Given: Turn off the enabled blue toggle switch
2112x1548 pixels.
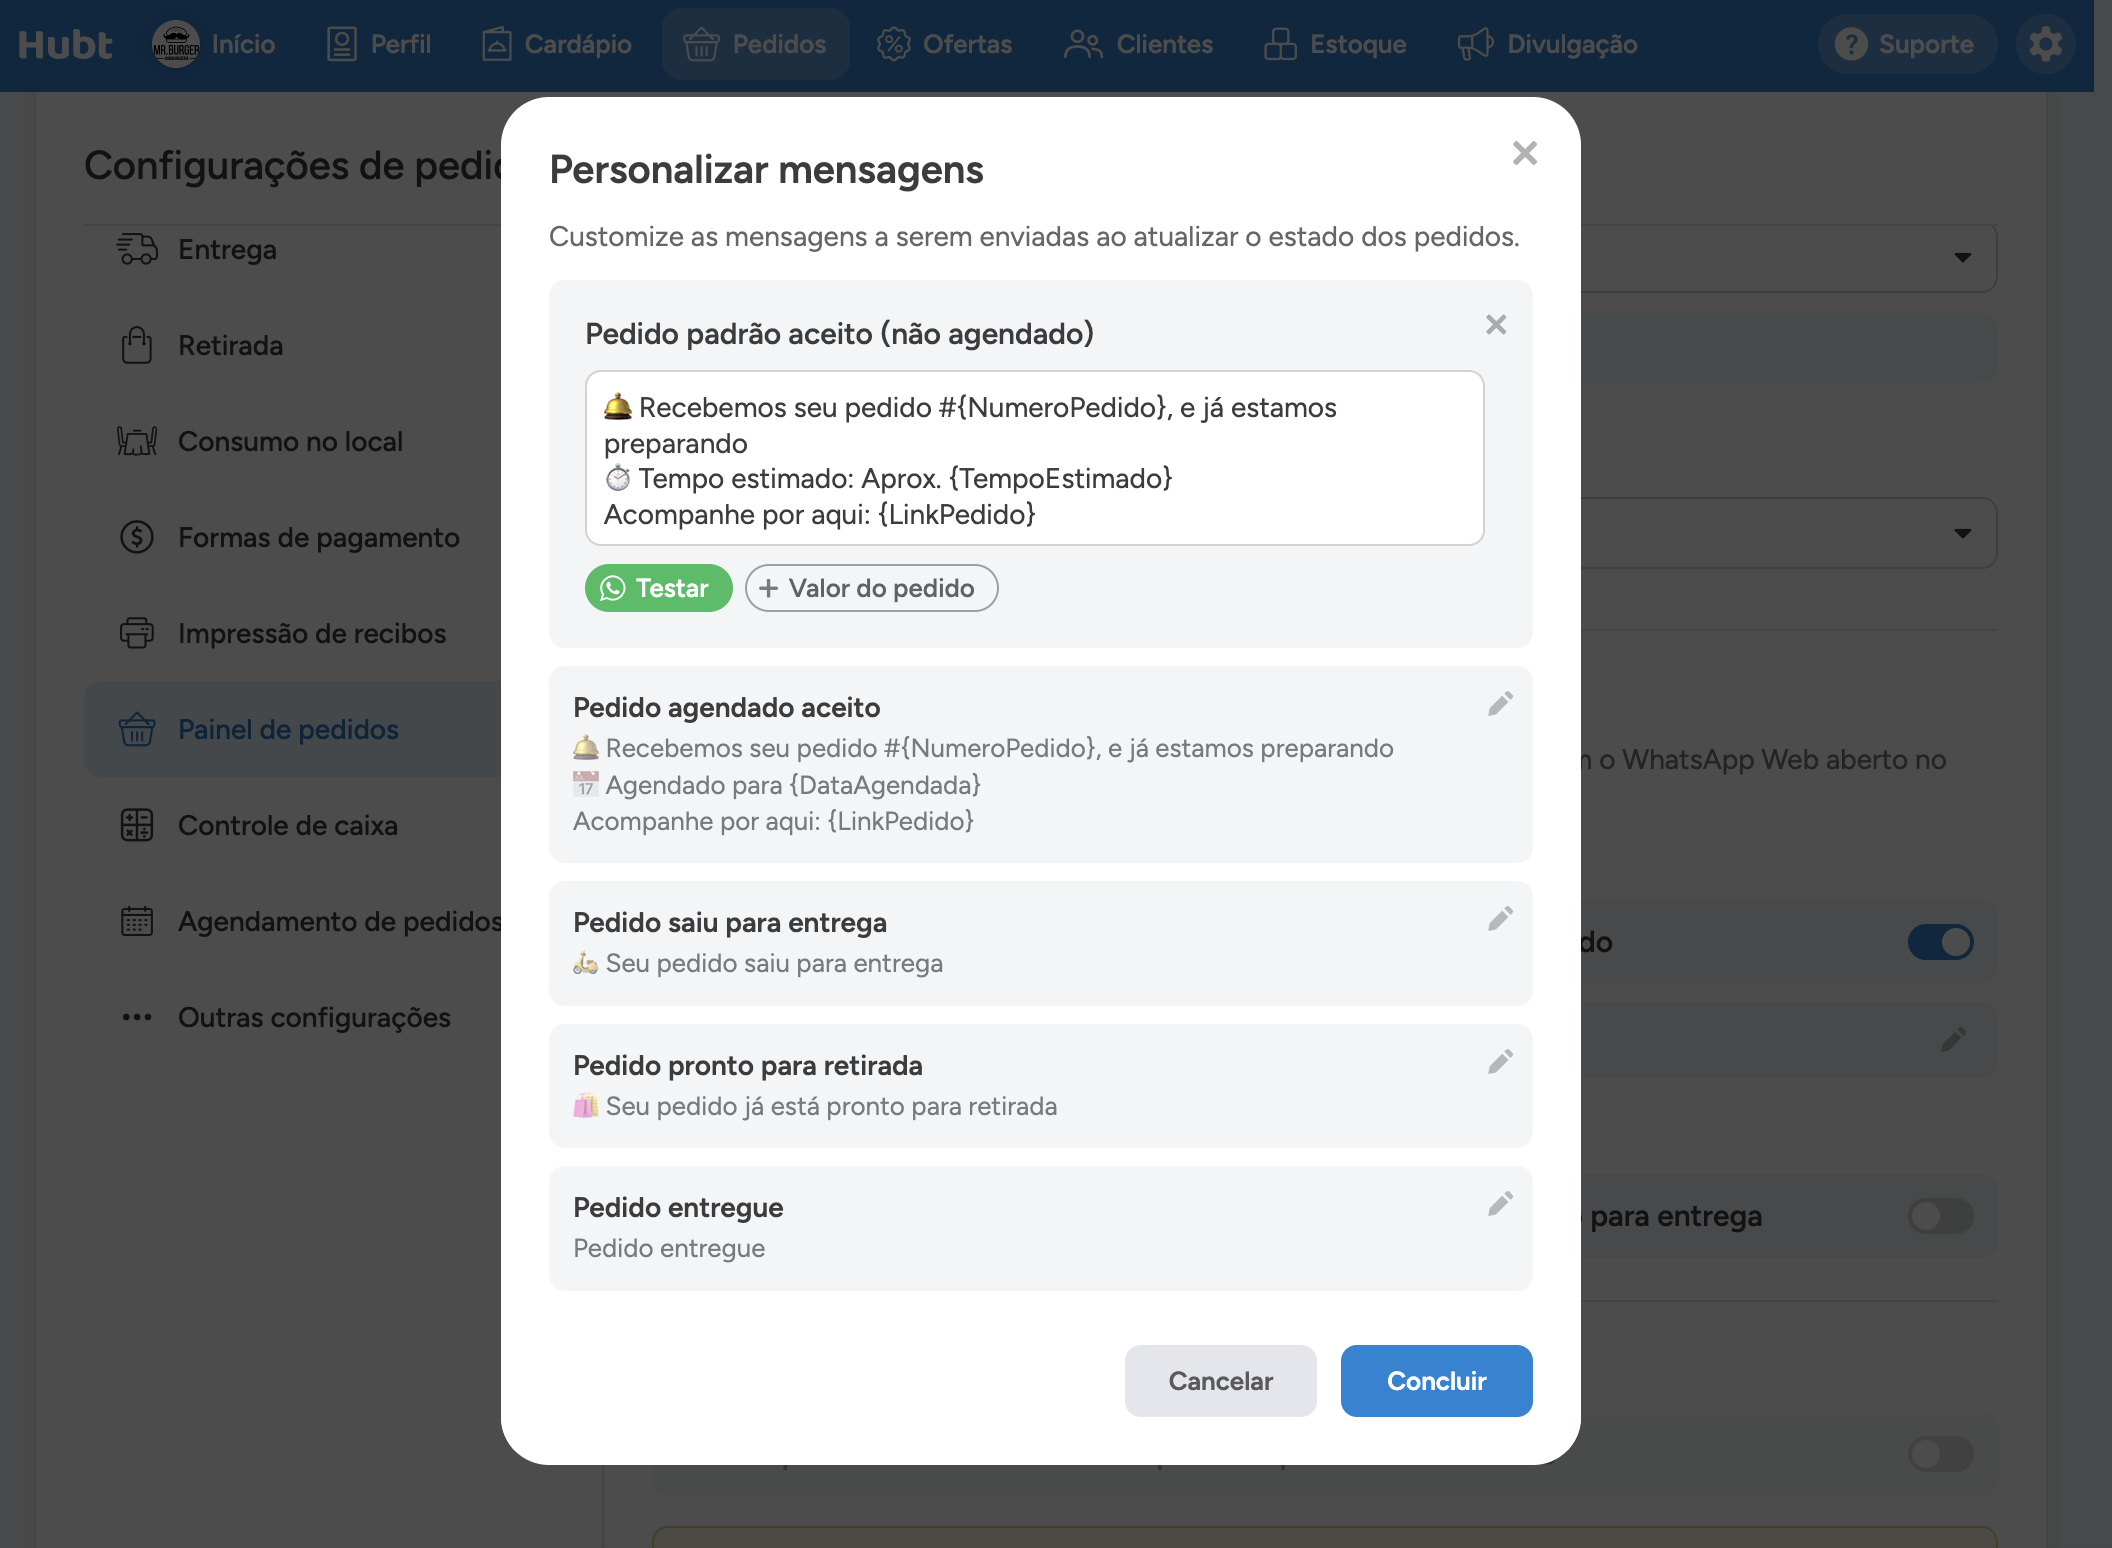Looking at the screenshot, I should click(x=1940, y=942).
